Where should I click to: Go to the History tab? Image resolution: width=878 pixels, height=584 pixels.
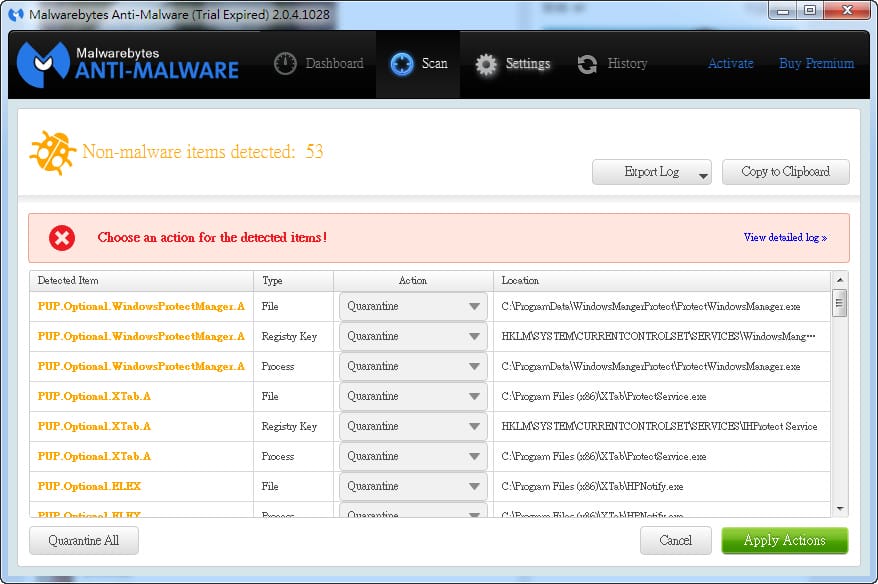(x=612, y=64)
